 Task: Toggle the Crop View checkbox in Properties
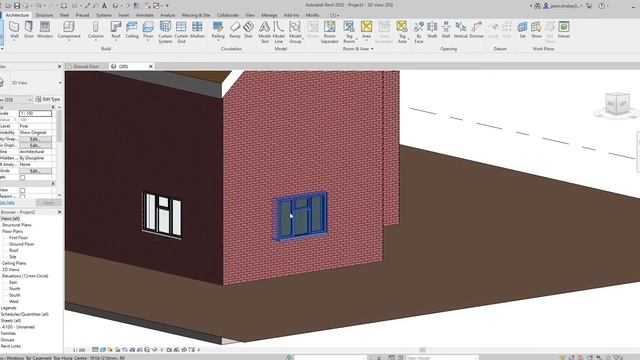[x=22, y=190]
